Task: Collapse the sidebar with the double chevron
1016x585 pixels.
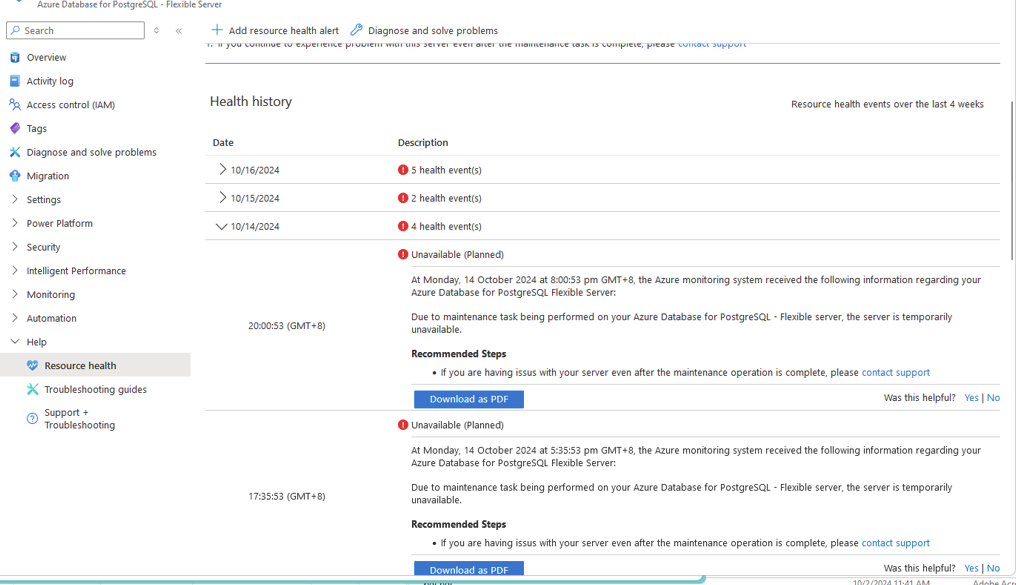Action: [x=179, y=30]
